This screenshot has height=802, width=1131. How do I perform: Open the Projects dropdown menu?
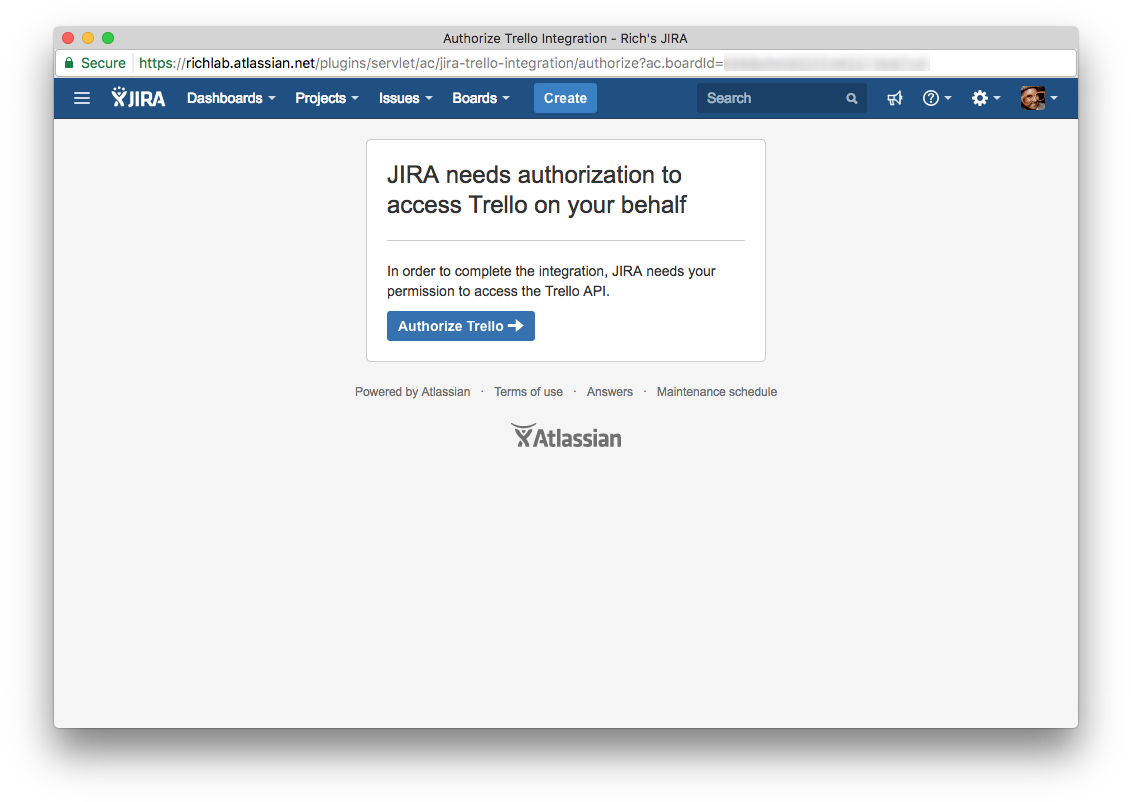[x=327, y=98]
